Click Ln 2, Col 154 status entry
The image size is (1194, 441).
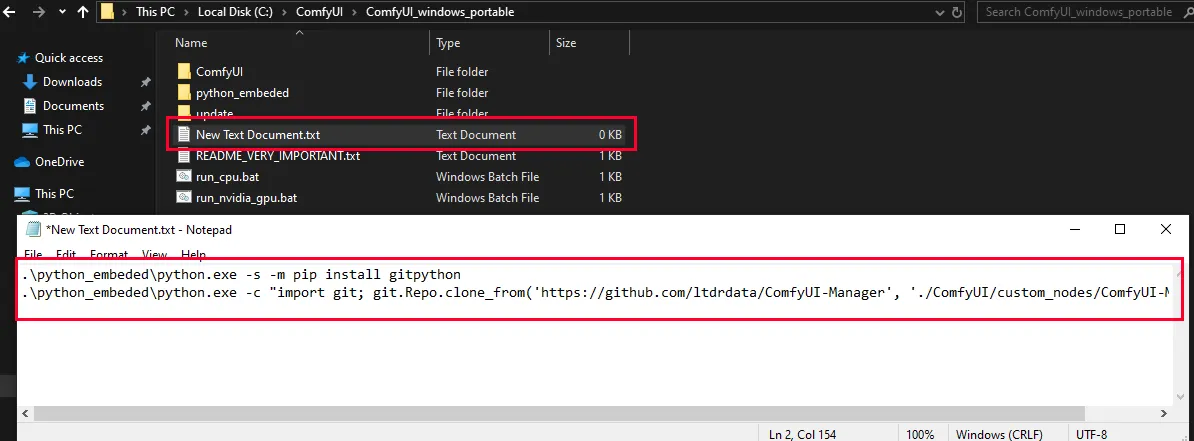coord(802,434)
